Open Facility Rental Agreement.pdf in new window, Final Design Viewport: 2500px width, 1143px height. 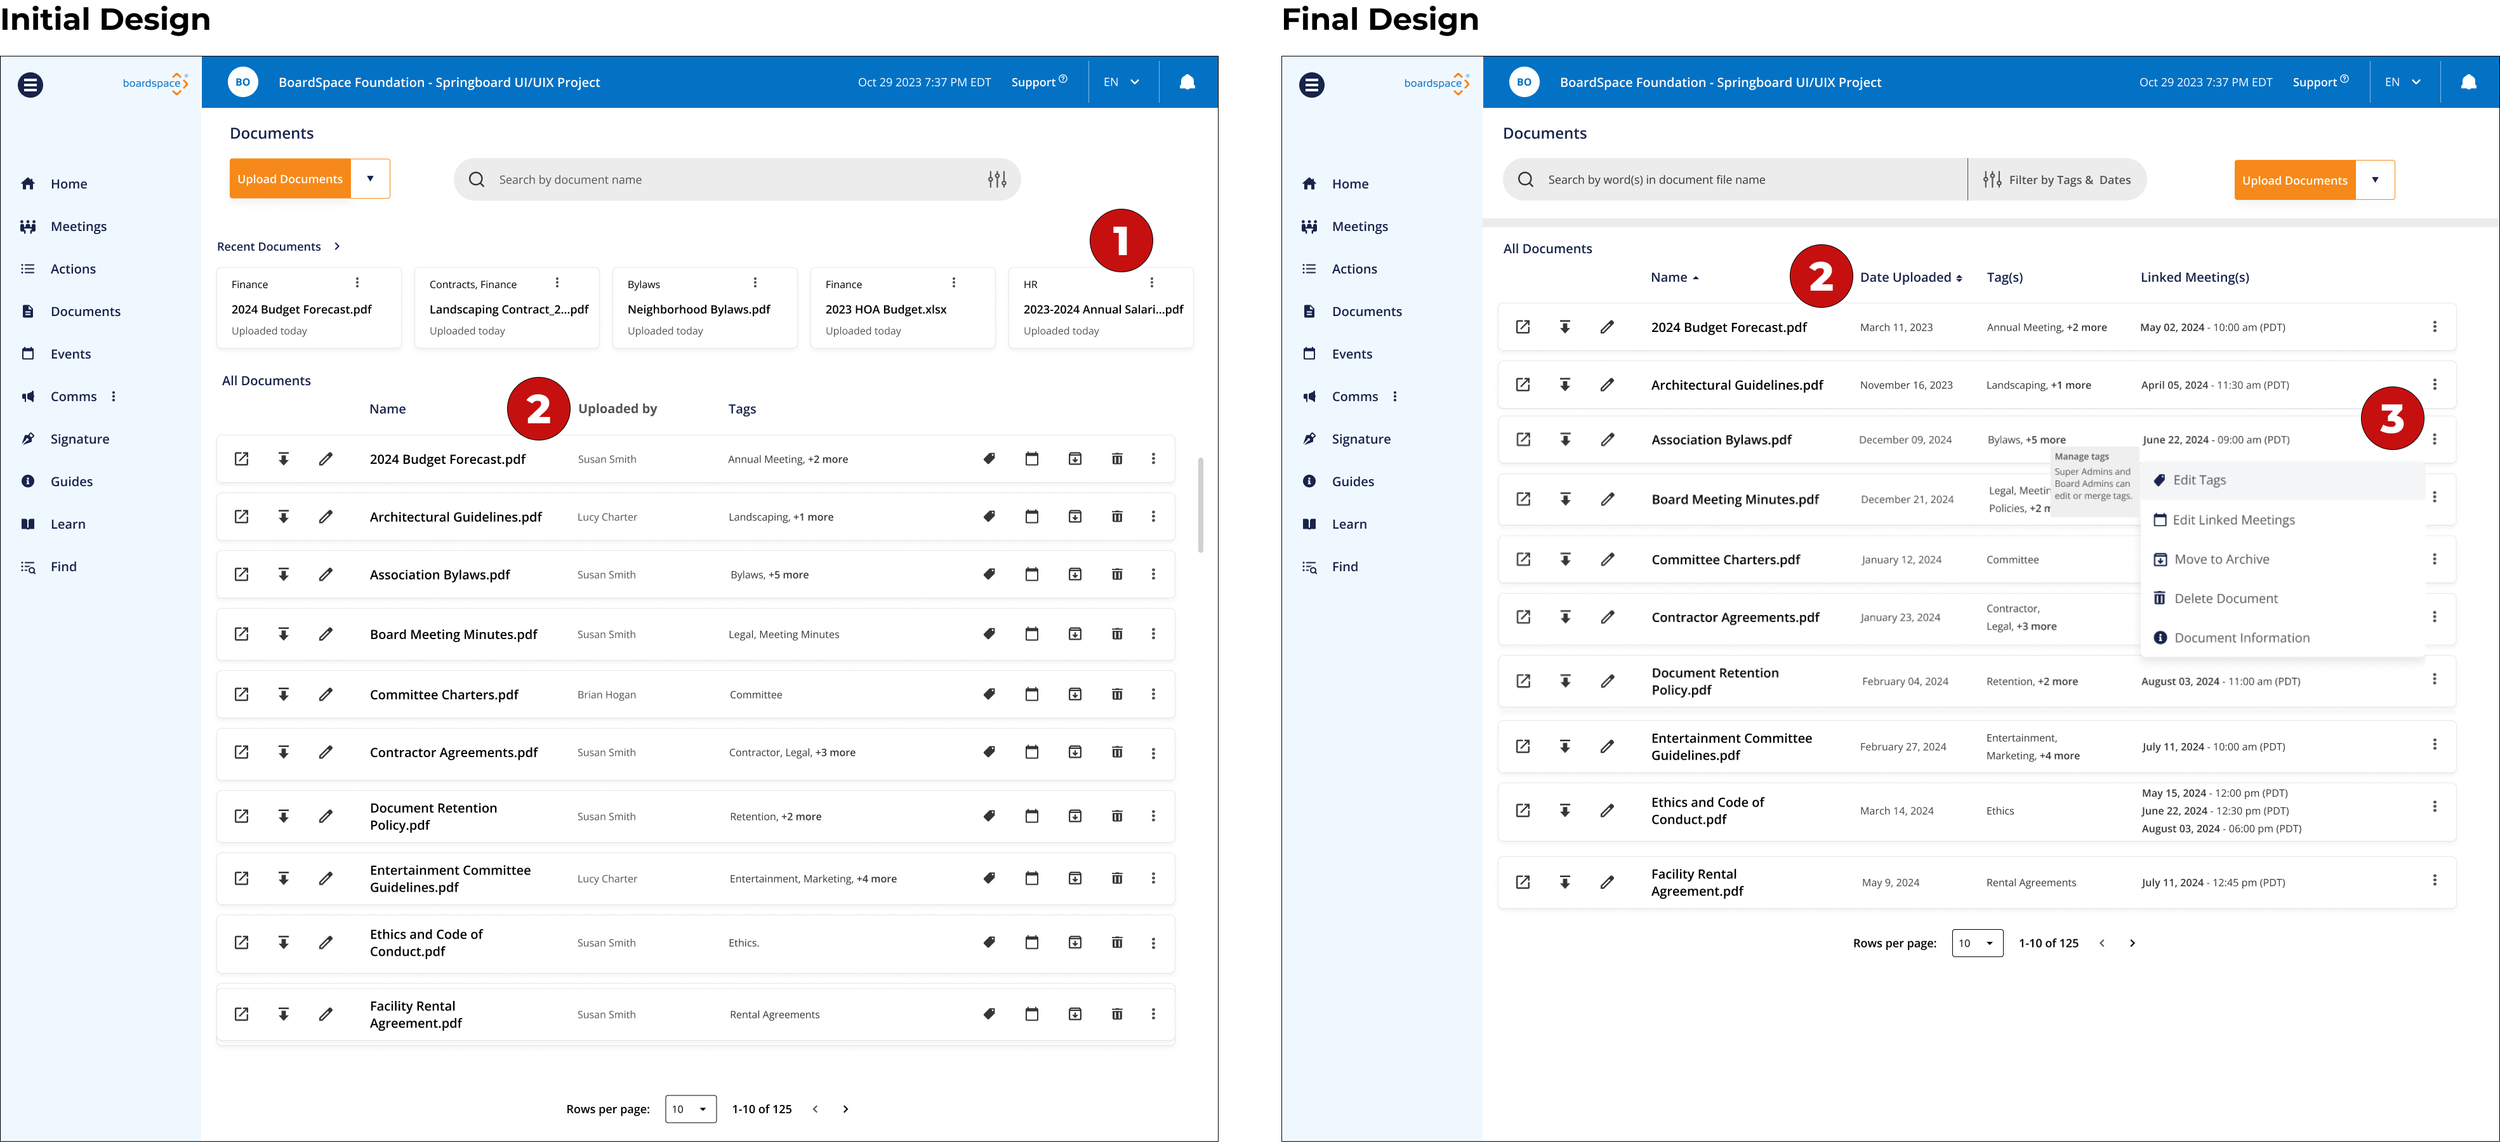(x=1523, y=882)
